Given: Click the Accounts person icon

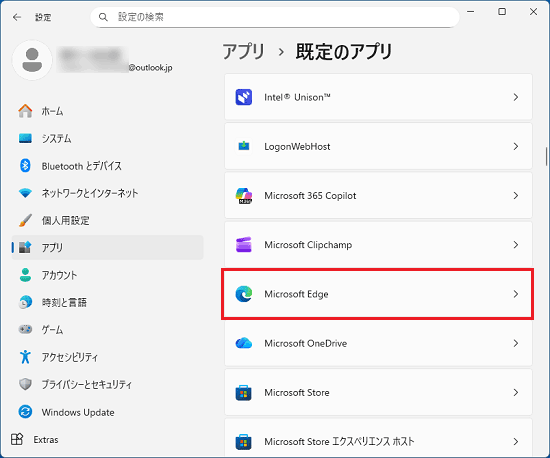Looking at the screenshot, I should click(x=25, y=275).
